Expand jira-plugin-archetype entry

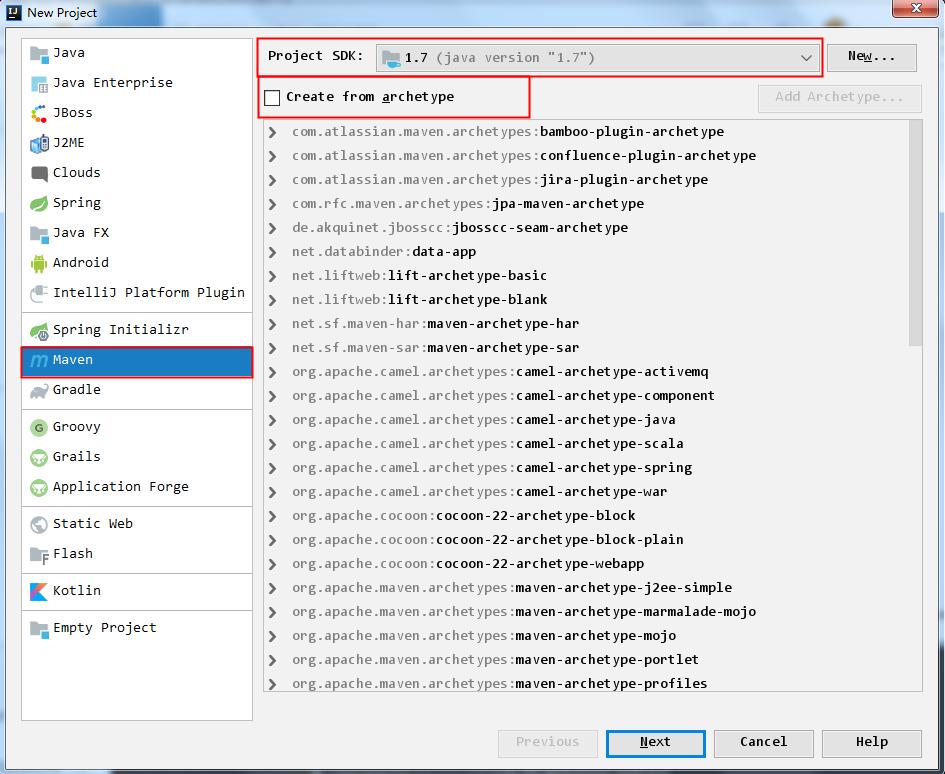(272, 180)
